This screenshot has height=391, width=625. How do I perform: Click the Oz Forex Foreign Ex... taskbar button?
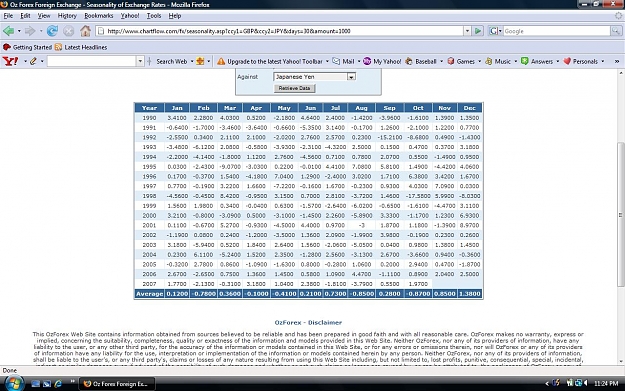click(x=117, y=384)
